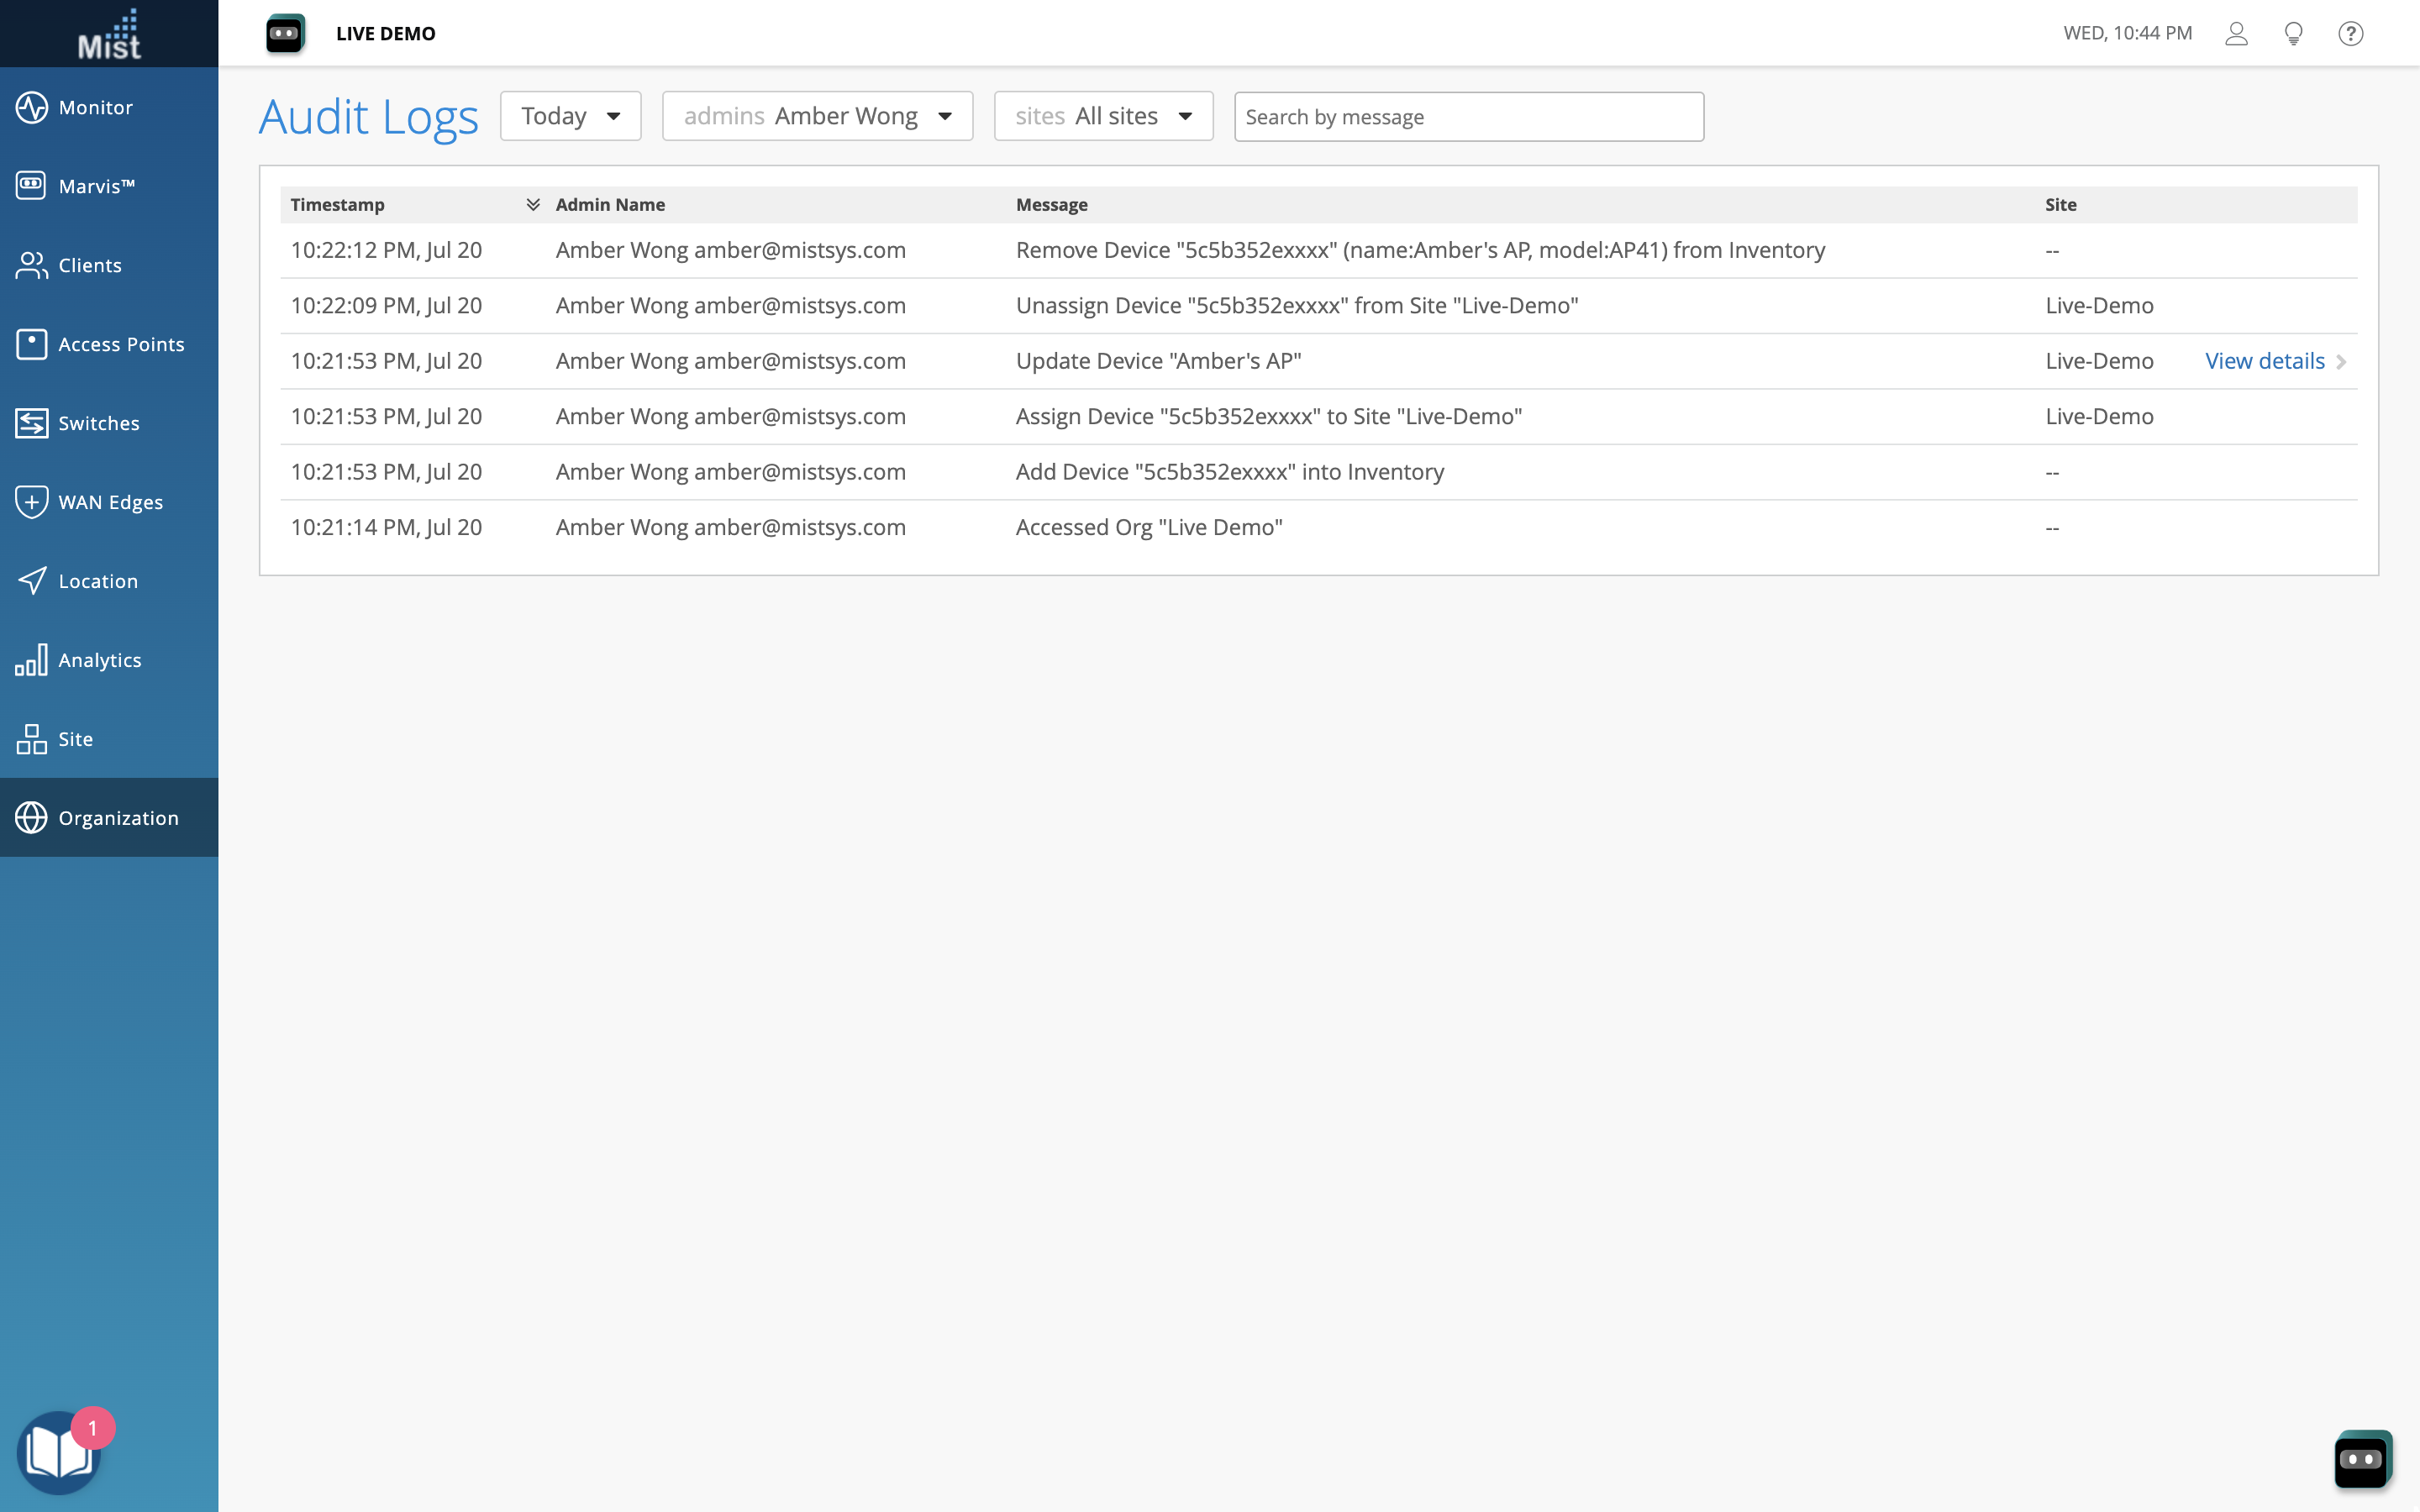Open the Access Points page
2420x1512 pixels.
pos(120,344)
